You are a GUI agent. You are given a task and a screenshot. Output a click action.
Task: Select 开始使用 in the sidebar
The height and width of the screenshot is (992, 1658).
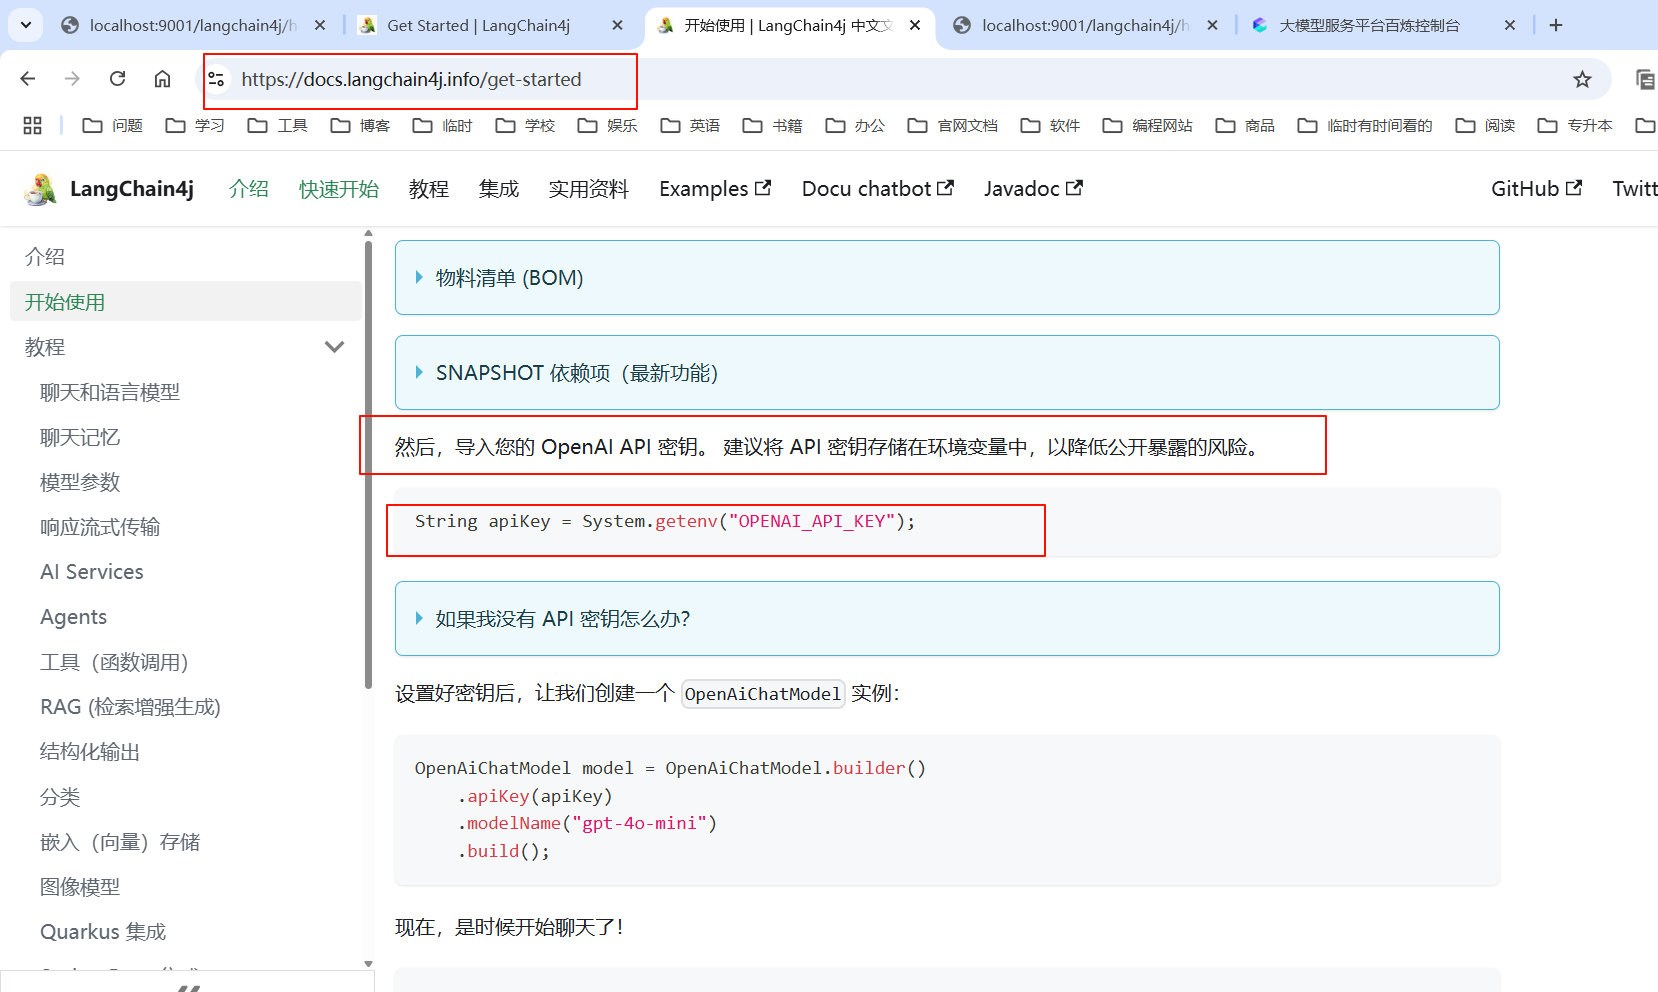click(186, 302)
